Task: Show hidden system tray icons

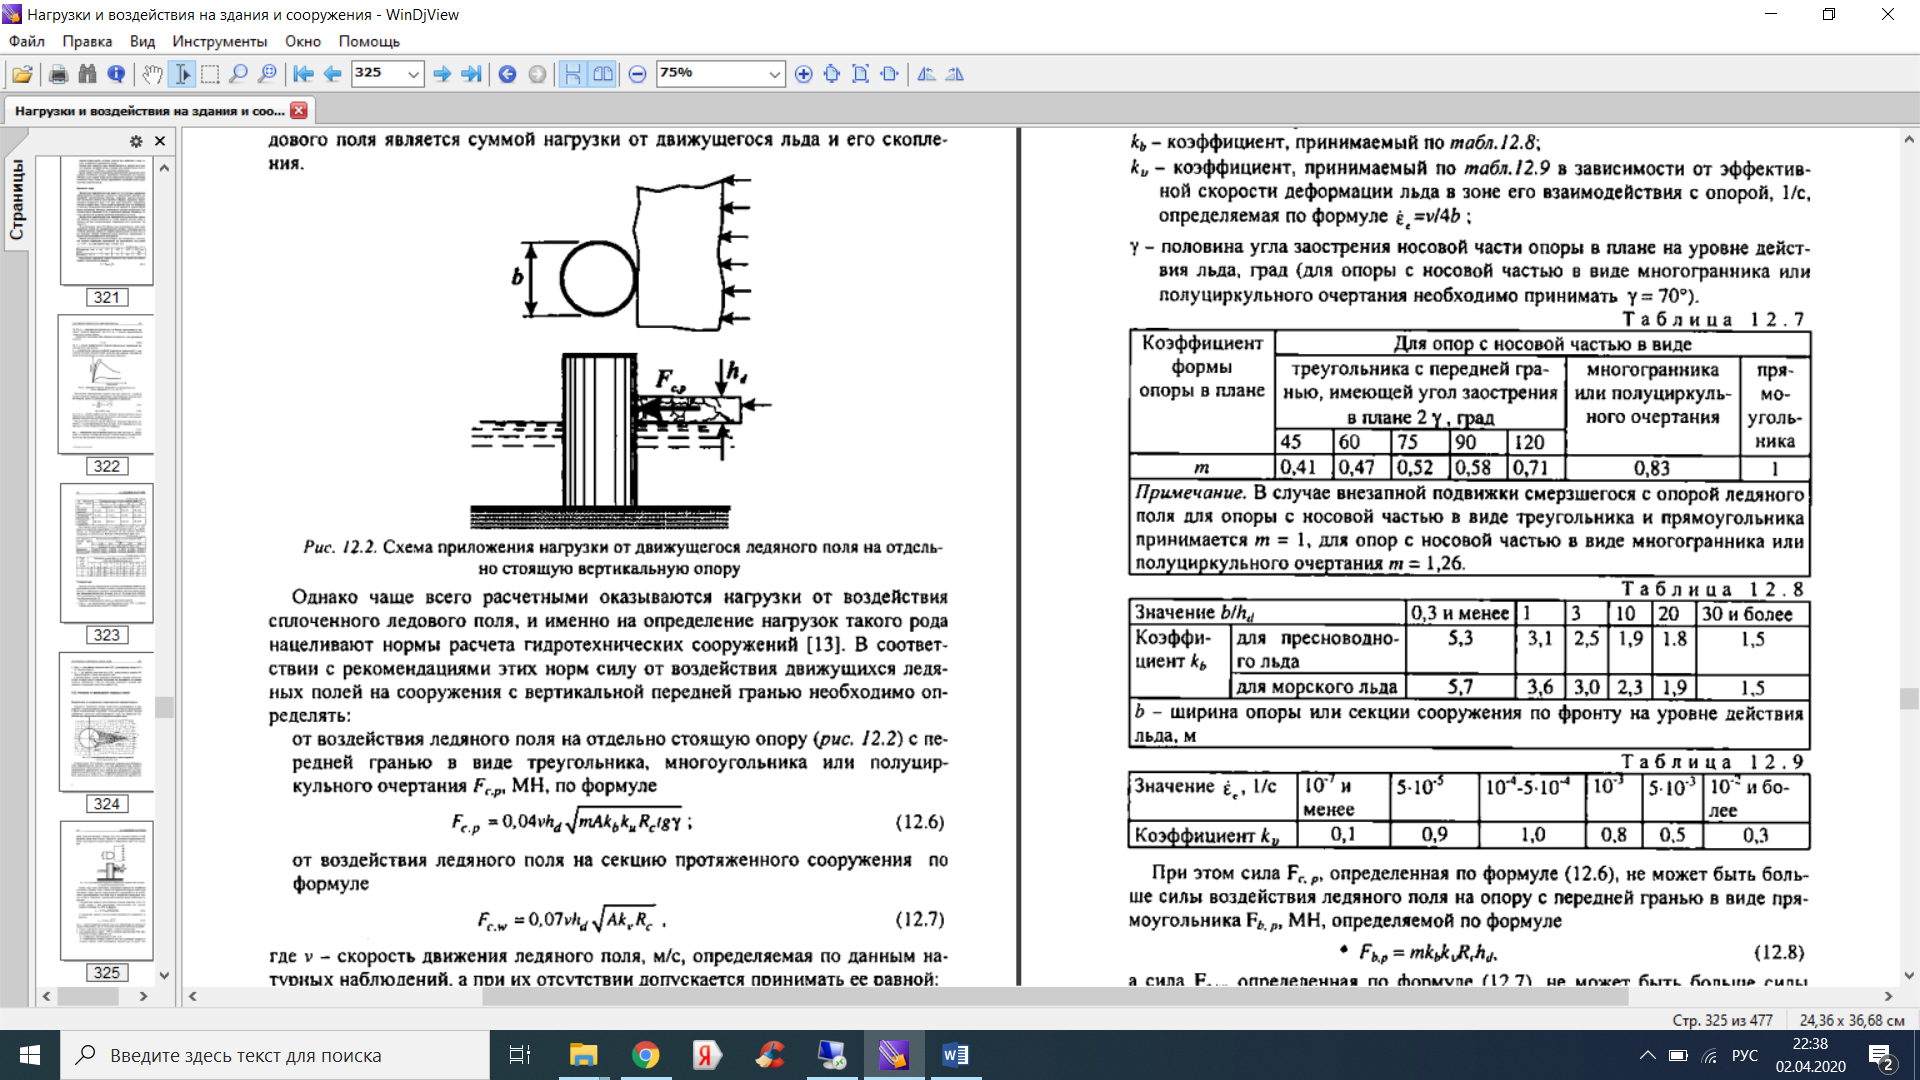Action: pos(1647,1055)
